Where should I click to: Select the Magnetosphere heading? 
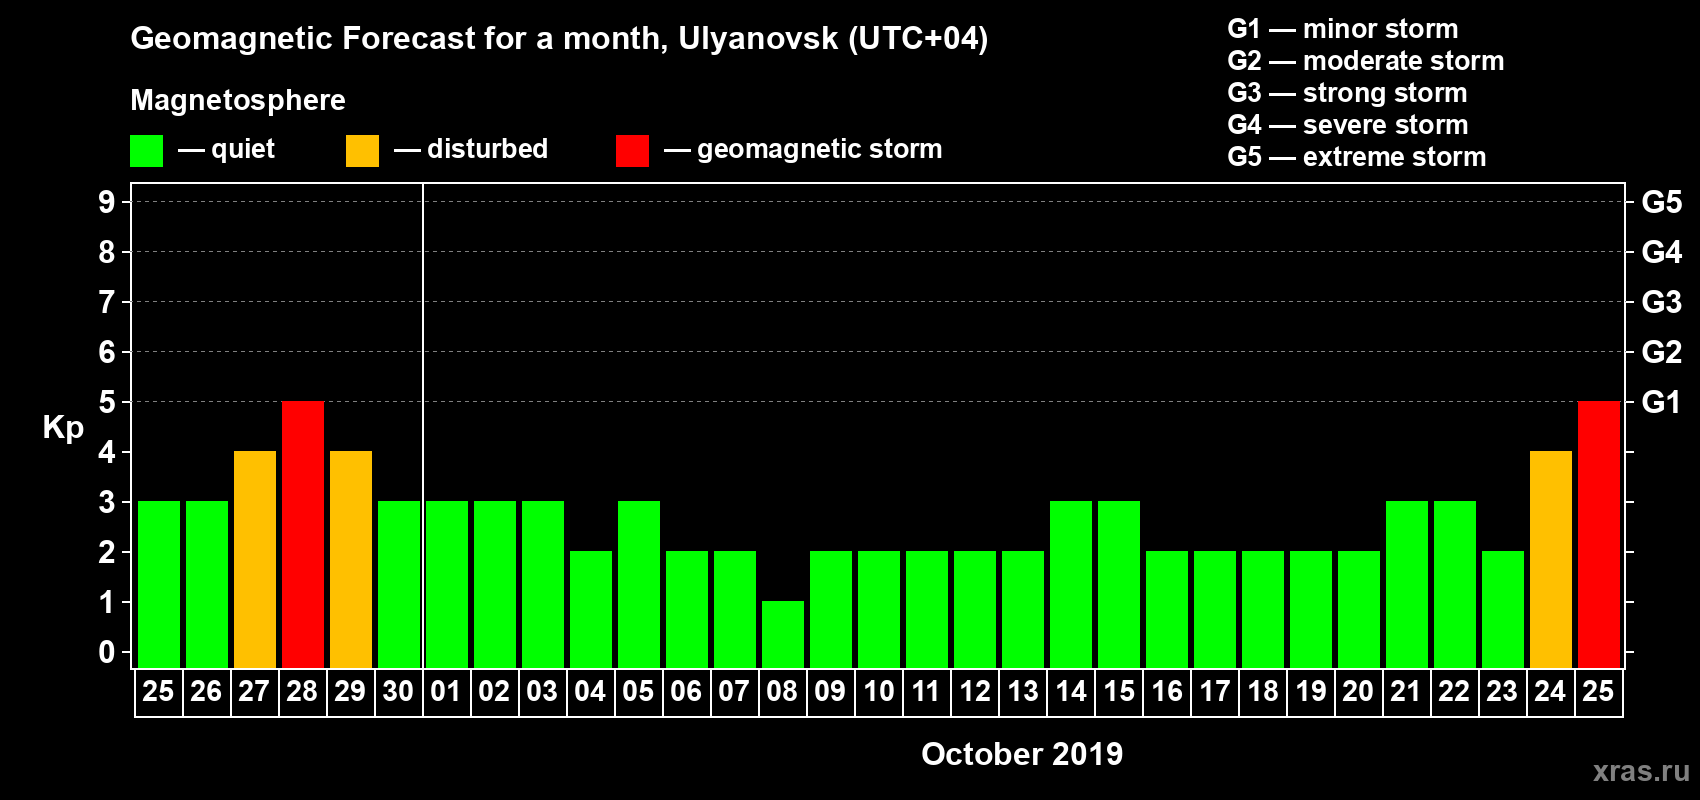(238, 100)
